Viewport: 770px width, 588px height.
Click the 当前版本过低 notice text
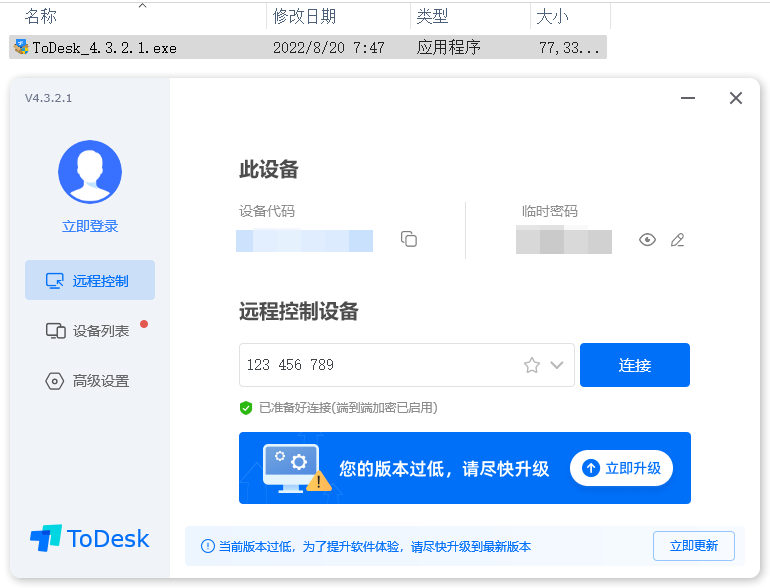[375, 546]
